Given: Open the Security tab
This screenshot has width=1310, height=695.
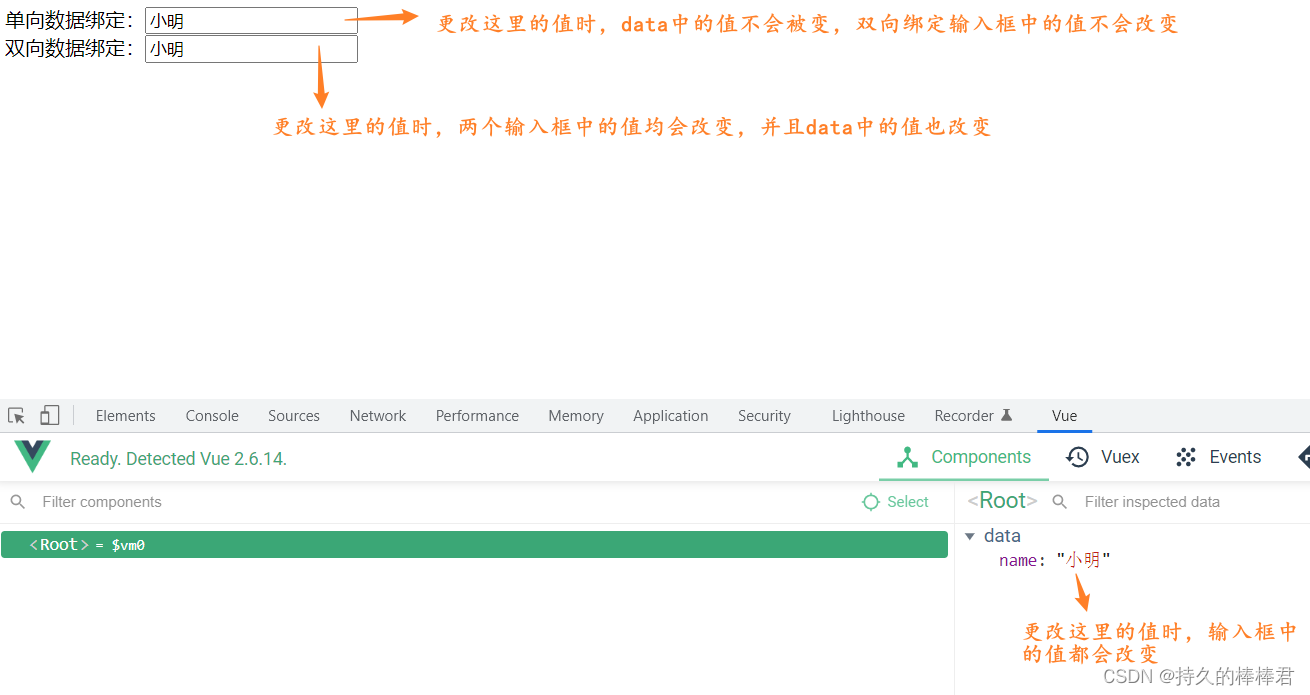Looking at the screenshot, I should [x=764, y=416].
